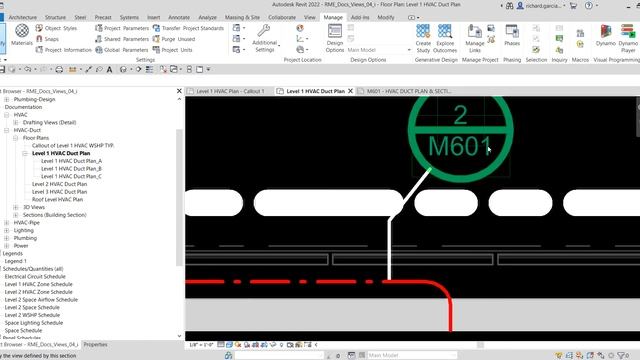Select Roof Level HVAC Plan view
Viewport: 640px width, 360px height.
point(57,200)
